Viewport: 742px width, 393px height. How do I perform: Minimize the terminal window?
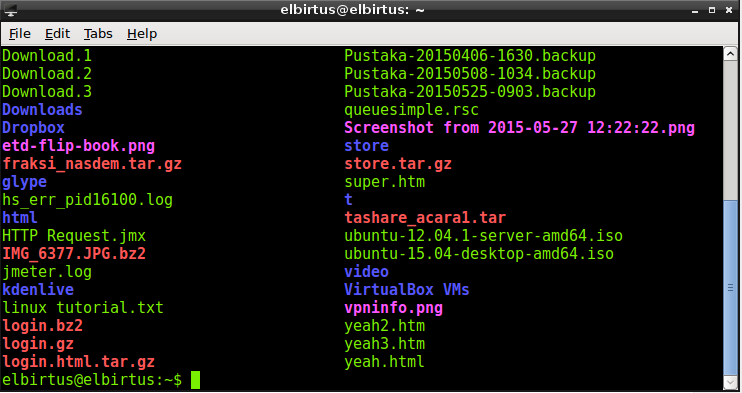(695, 10)
